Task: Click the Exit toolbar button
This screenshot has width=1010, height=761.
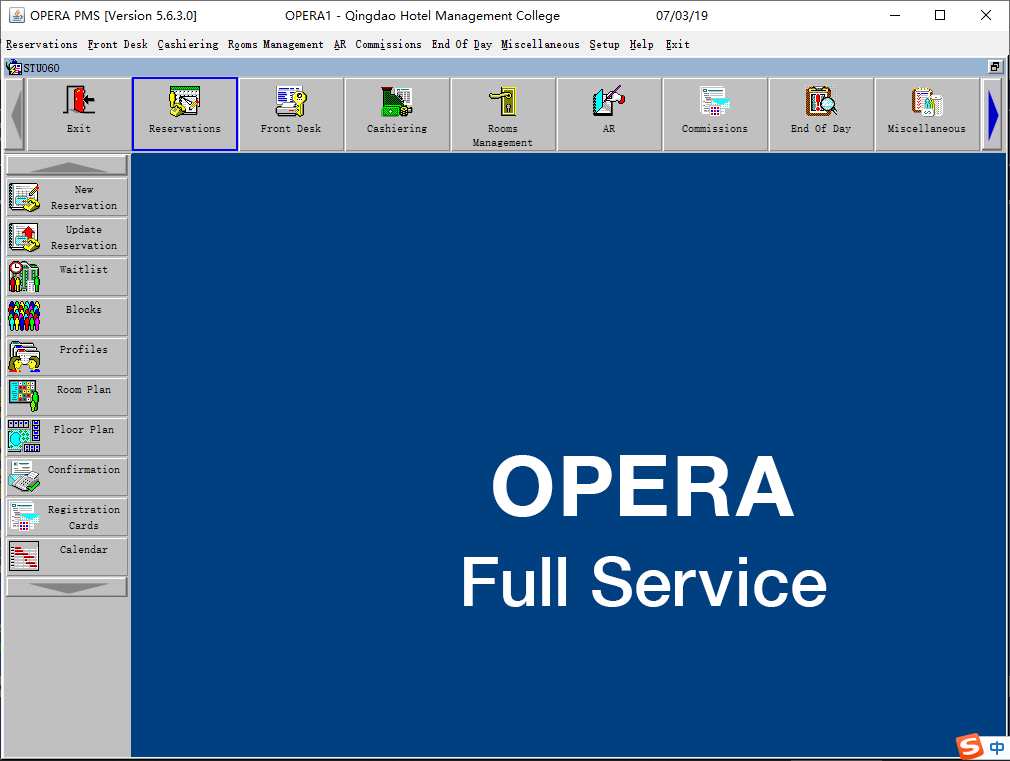Action: 79,114
